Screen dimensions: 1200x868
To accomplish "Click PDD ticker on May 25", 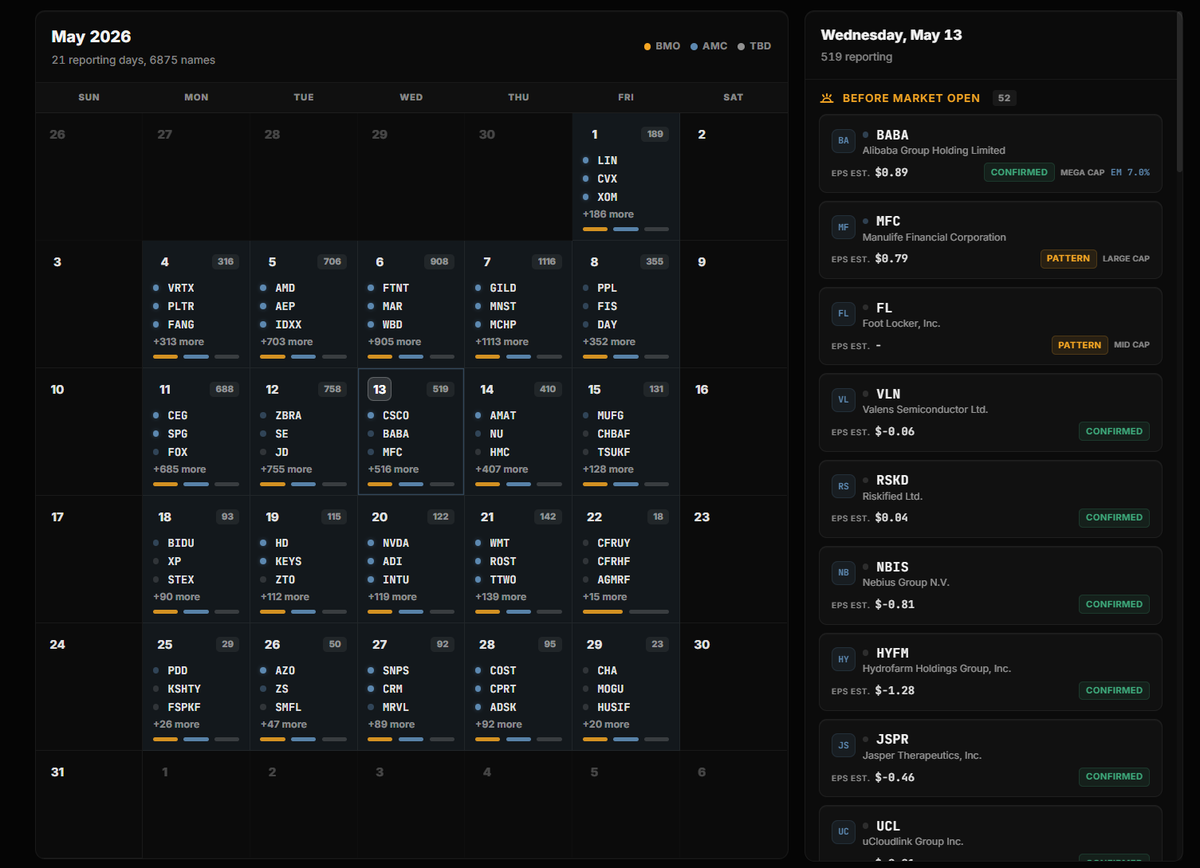I will pyautogui.click(x=178, y=670).
